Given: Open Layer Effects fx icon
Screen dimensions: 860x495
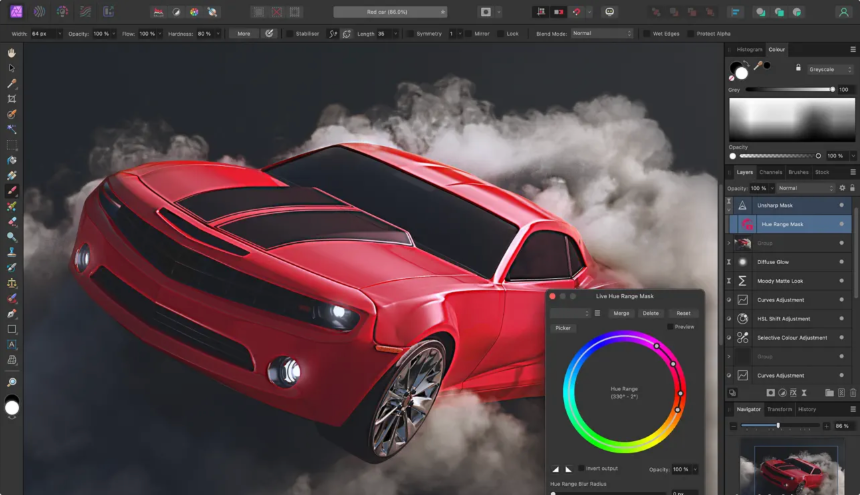Looking at the screenshot, I should pyautogui.click(x=793, y=392).
